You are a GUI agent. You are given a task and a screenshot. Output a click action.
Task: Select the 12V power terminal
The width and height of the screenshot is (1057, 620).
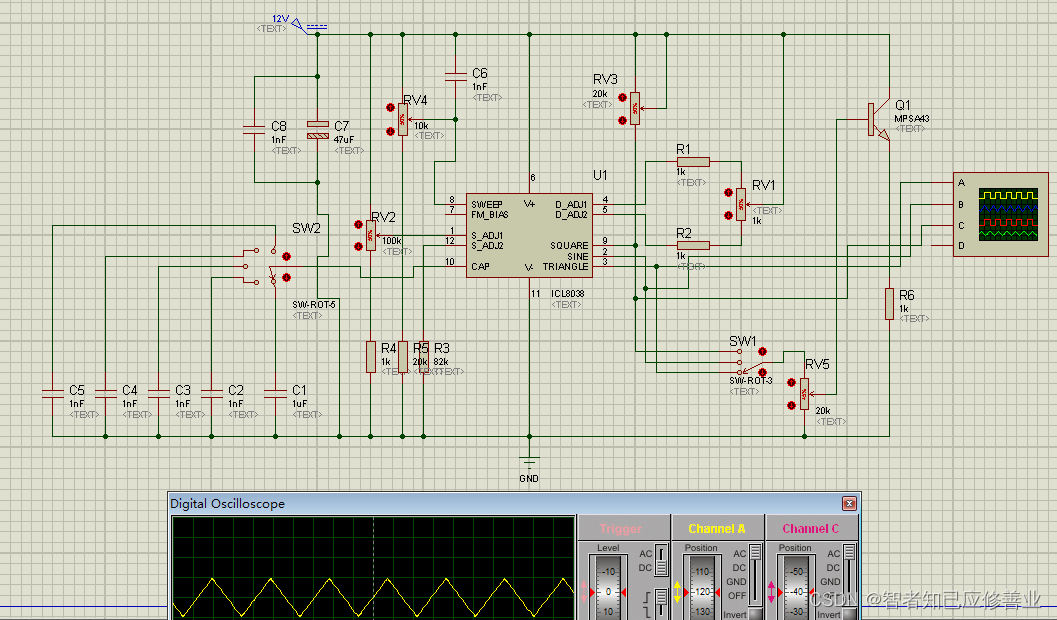[310, 26]
